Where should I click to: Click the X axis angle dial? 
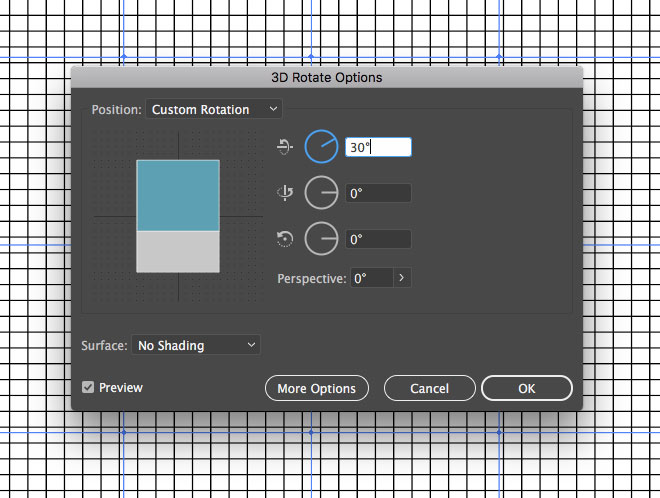pos(321,146)
